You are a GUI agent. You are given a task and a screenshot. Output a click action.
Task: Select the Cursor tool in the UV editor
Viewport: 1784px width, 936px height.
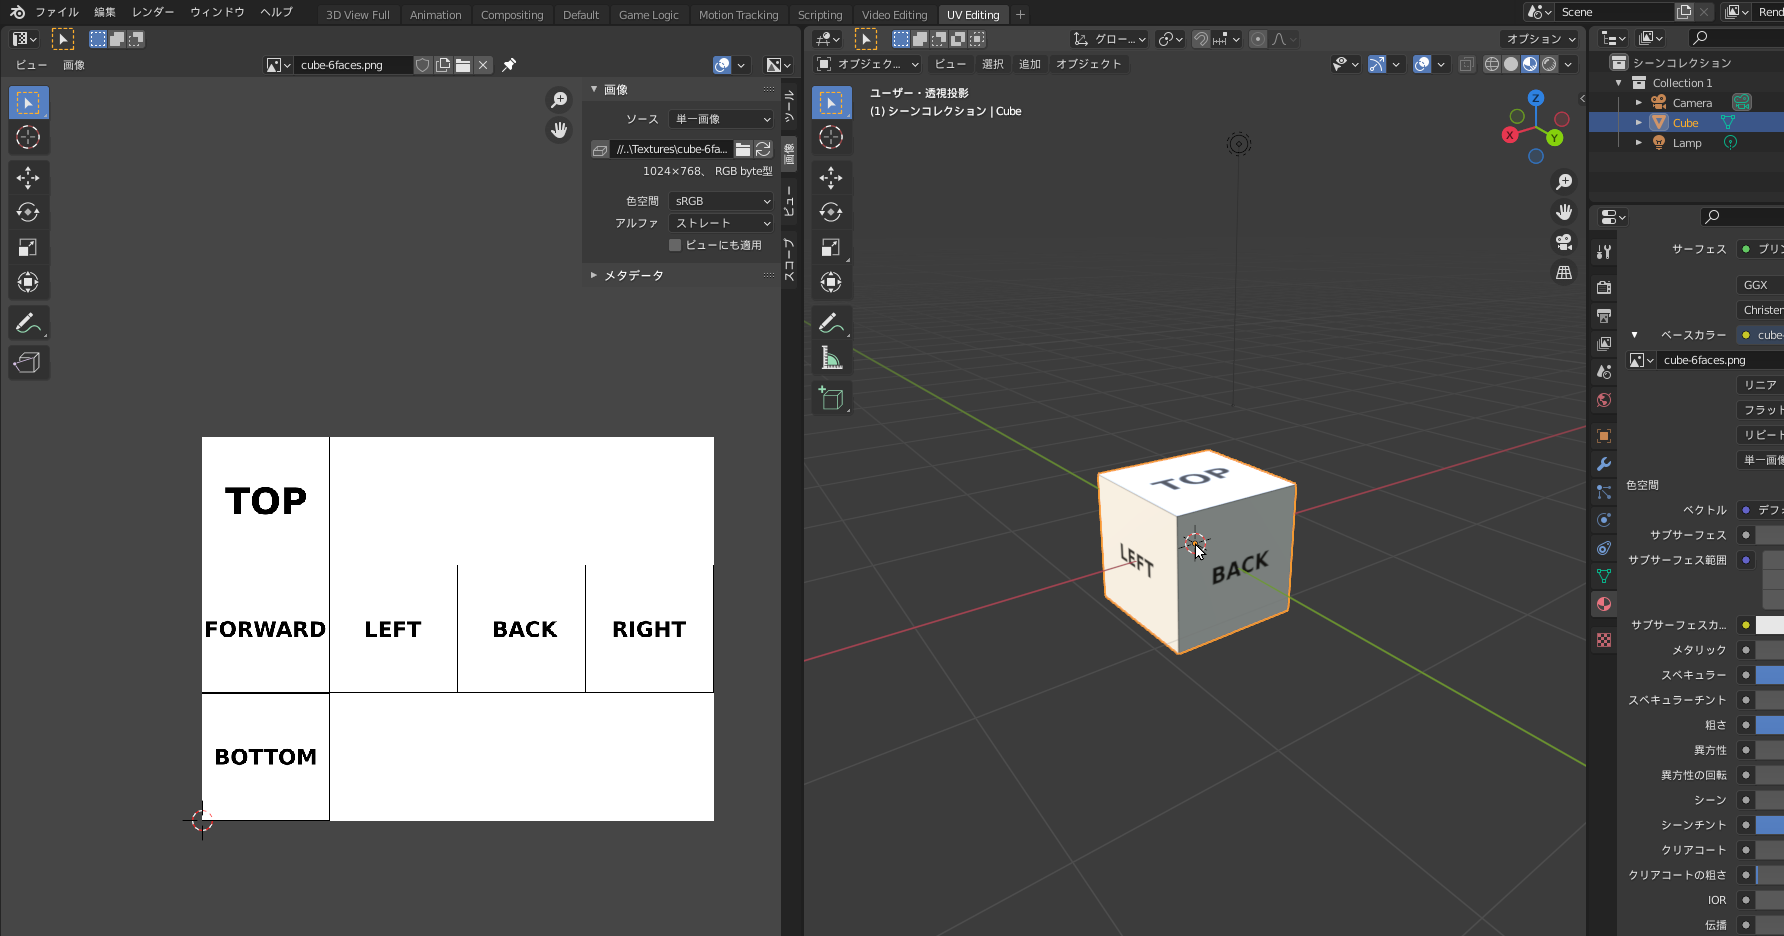28,138
